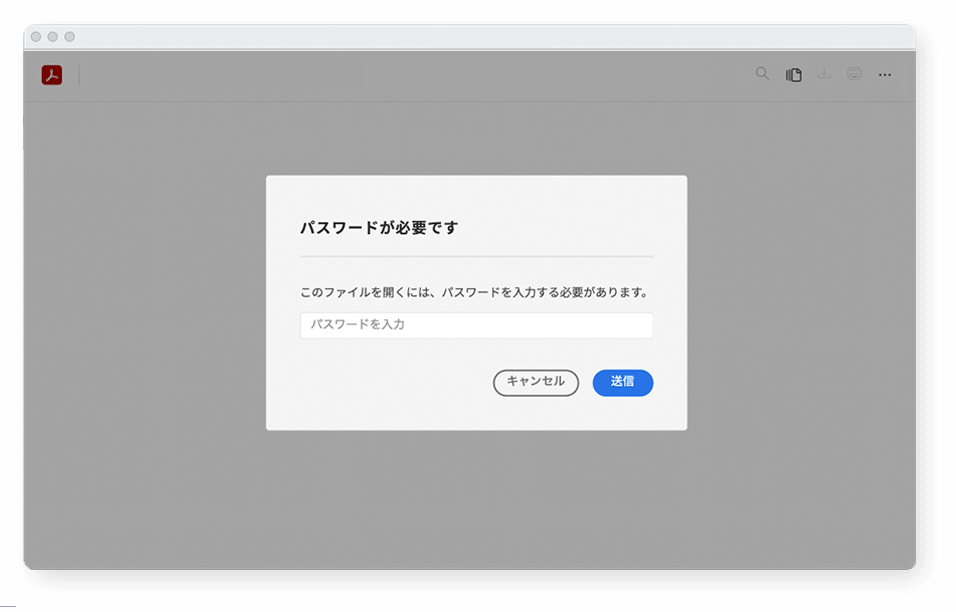Click the print document icon
Screen dimensions: 956x612
click(854, 74)
